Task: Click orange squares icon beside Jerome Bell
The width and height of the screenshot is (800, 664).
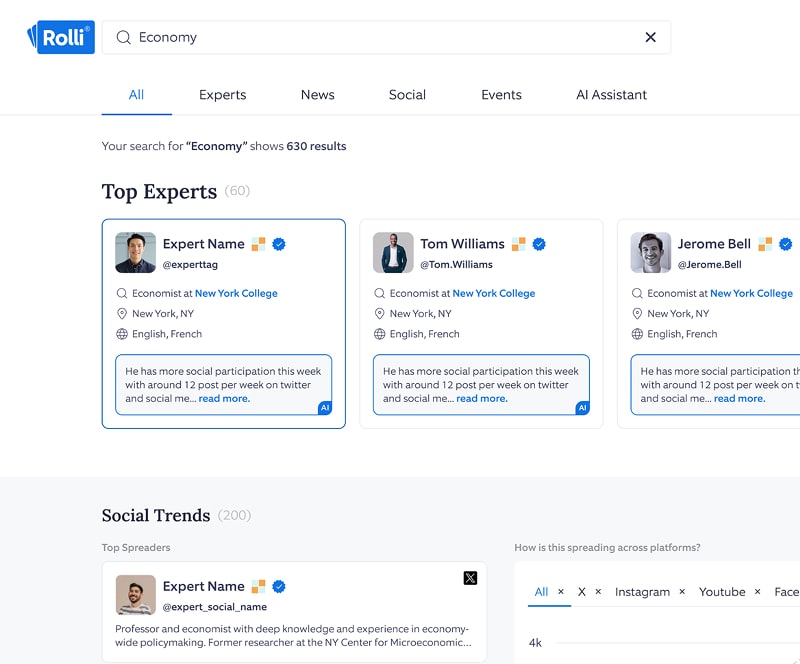Action: click(x=765, y=244)
